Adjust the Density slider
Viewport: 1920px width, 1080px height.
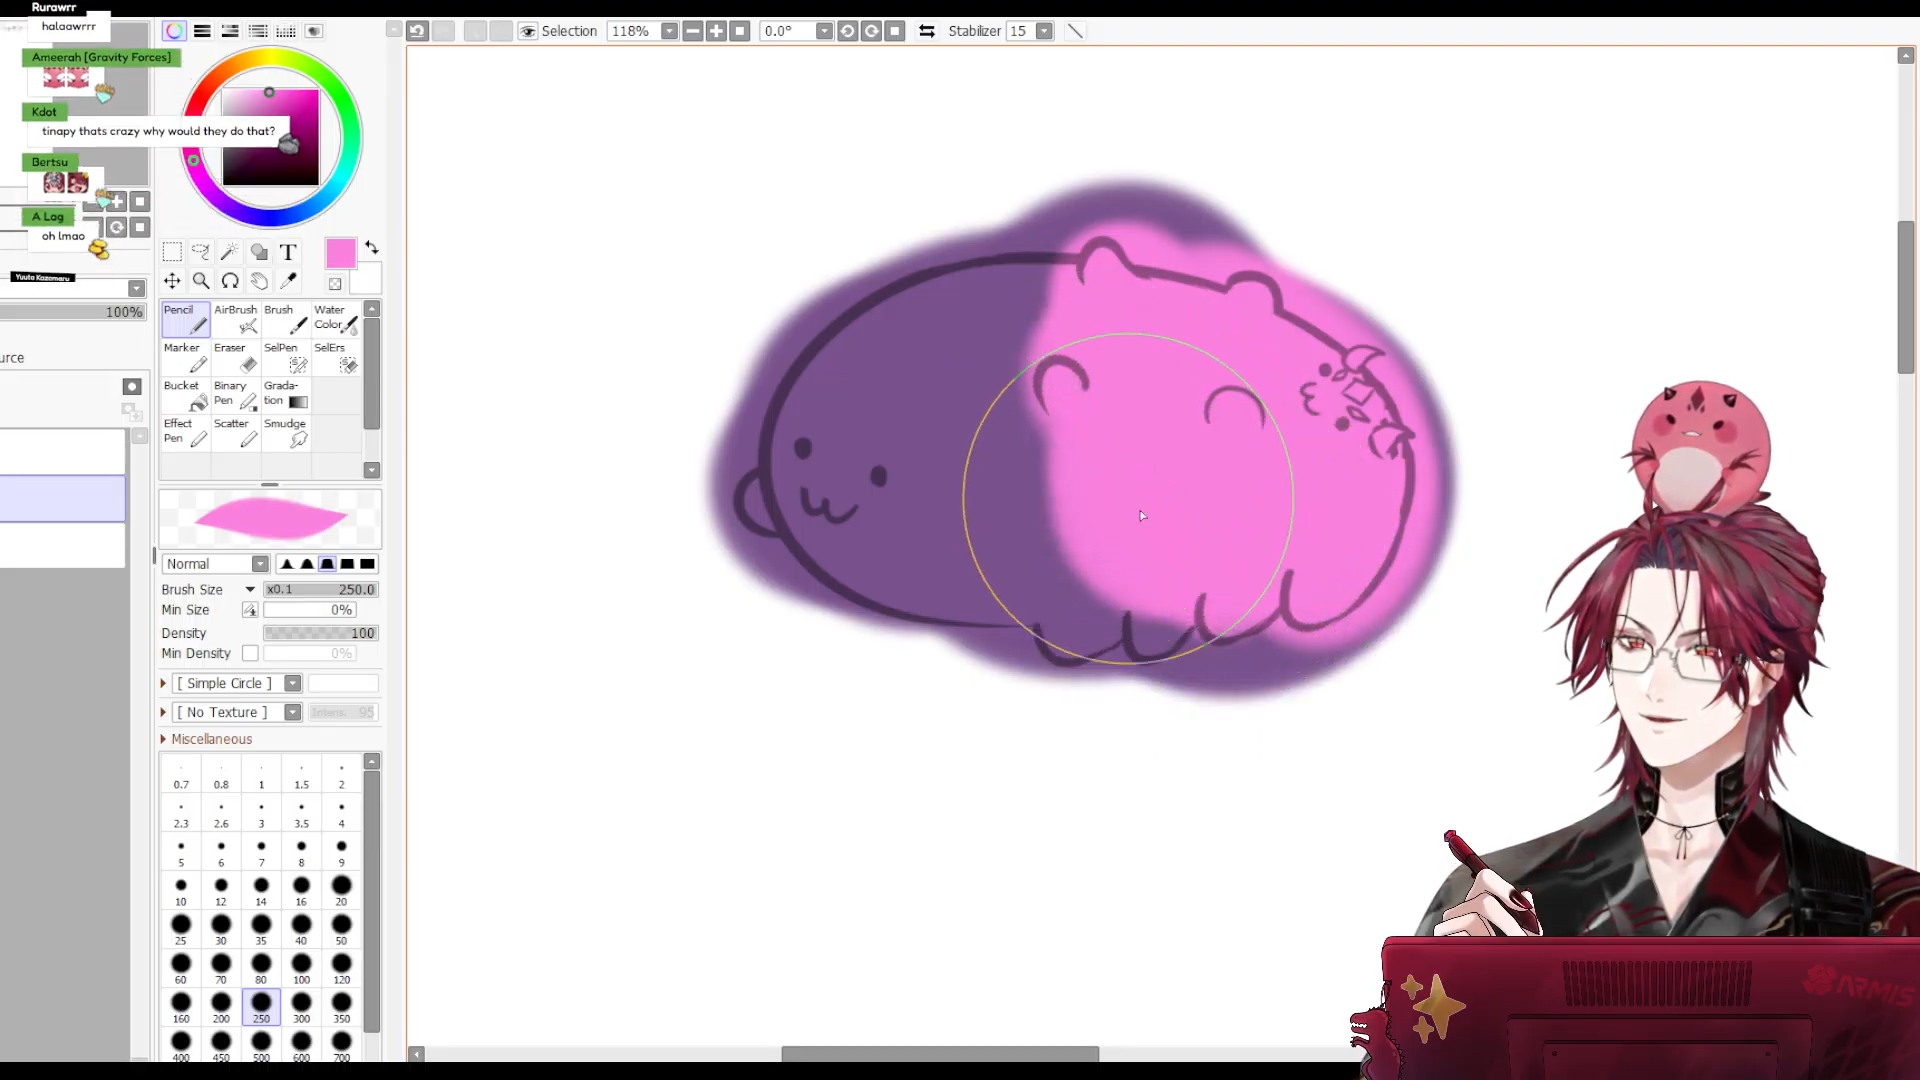click(x=320, y=633)
